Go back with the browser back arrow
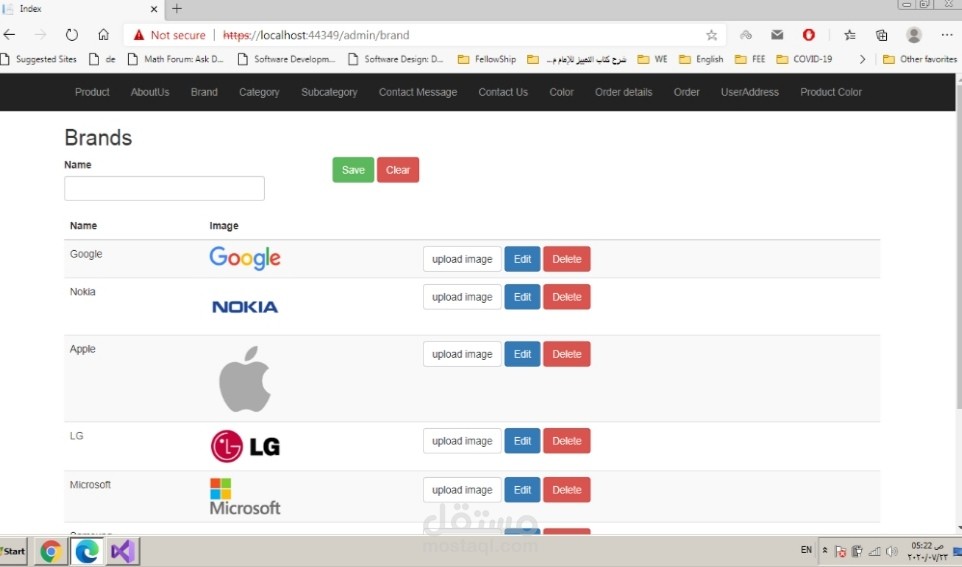Image resolution: width=962 pixels, height=567 pixels. (9, 35)
